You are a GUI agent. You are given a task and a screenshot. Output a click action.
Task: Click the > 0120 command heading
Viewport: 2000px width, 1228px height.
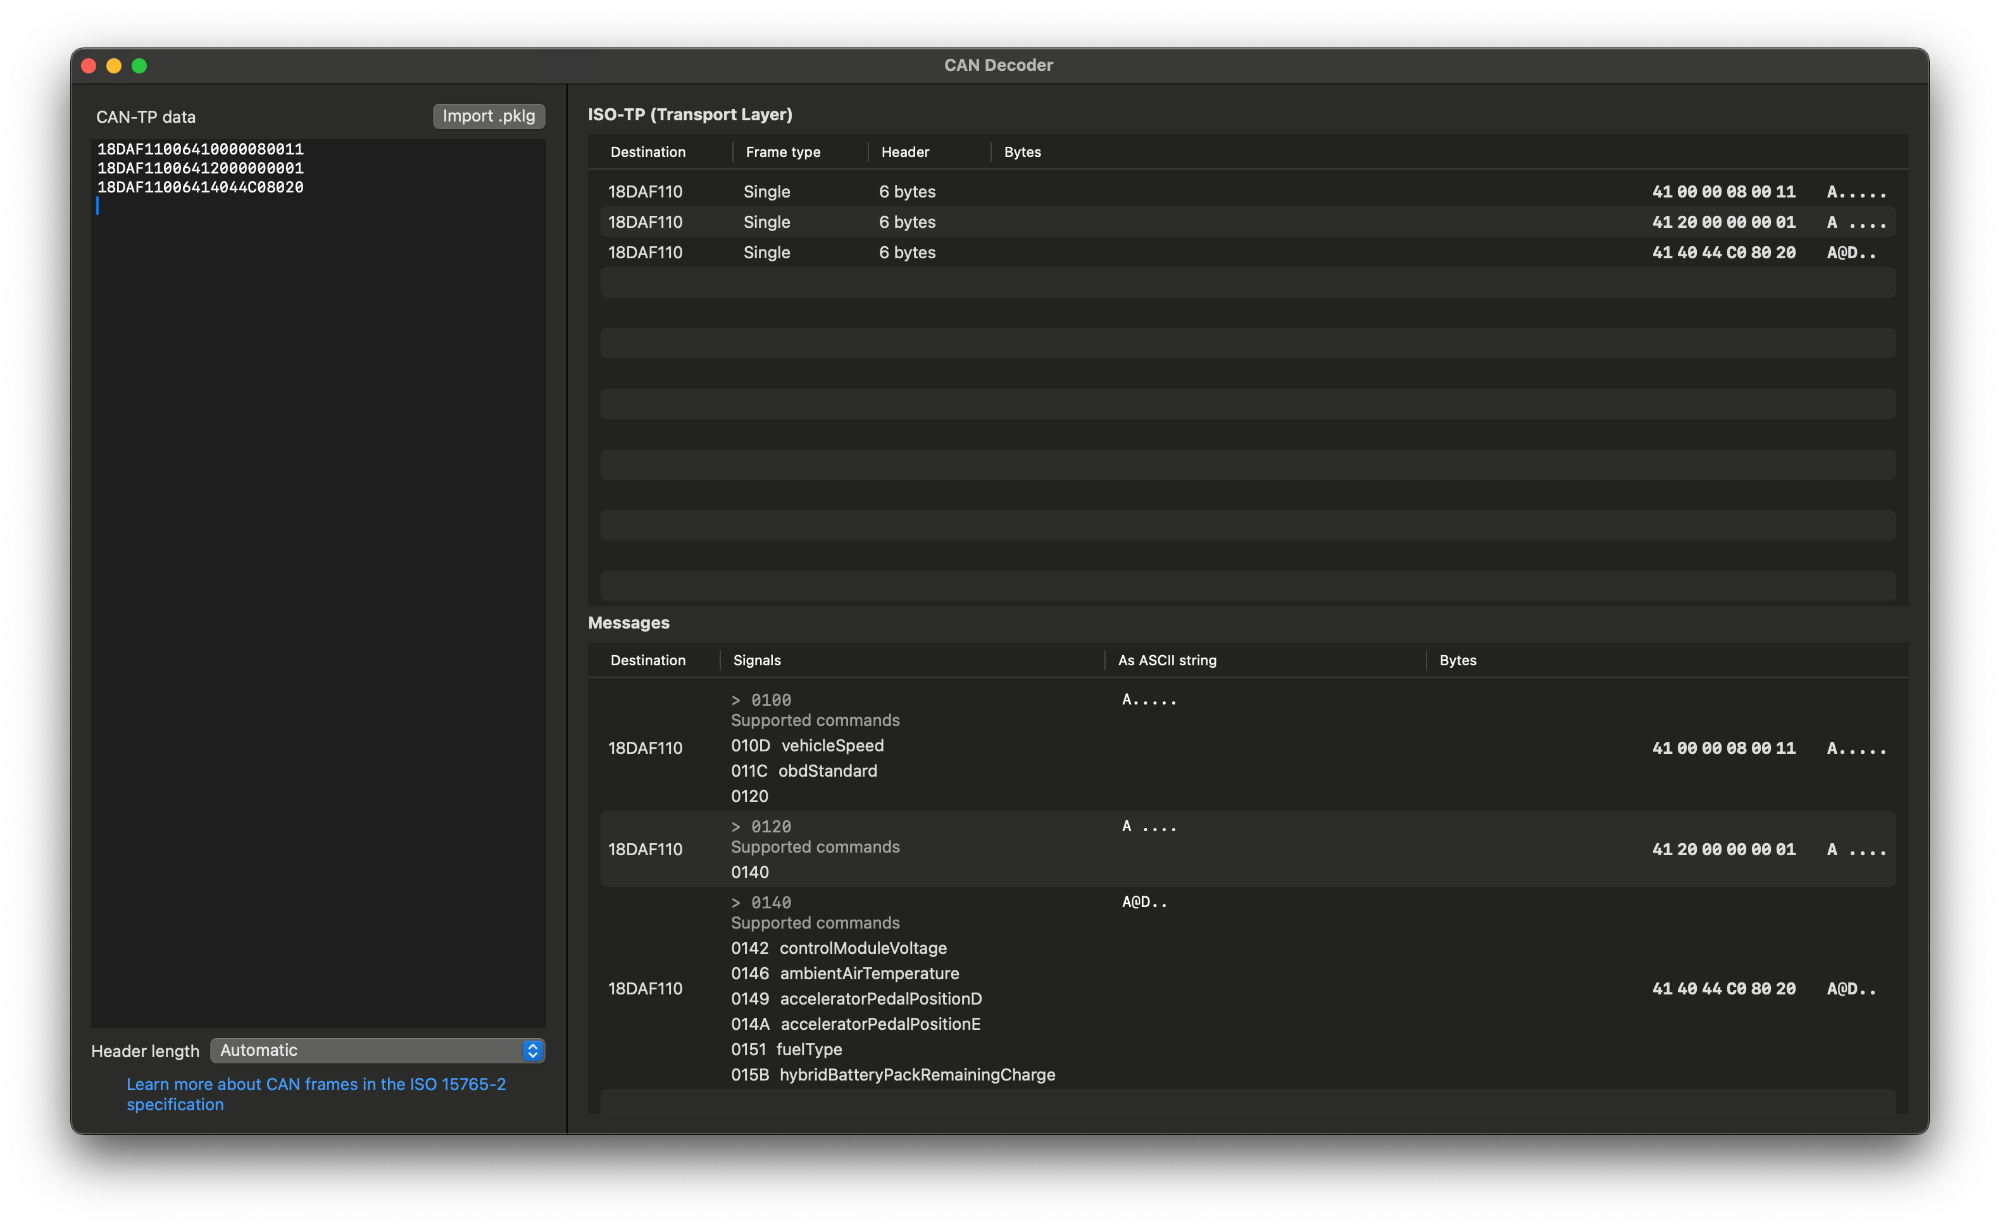(761, 826)
